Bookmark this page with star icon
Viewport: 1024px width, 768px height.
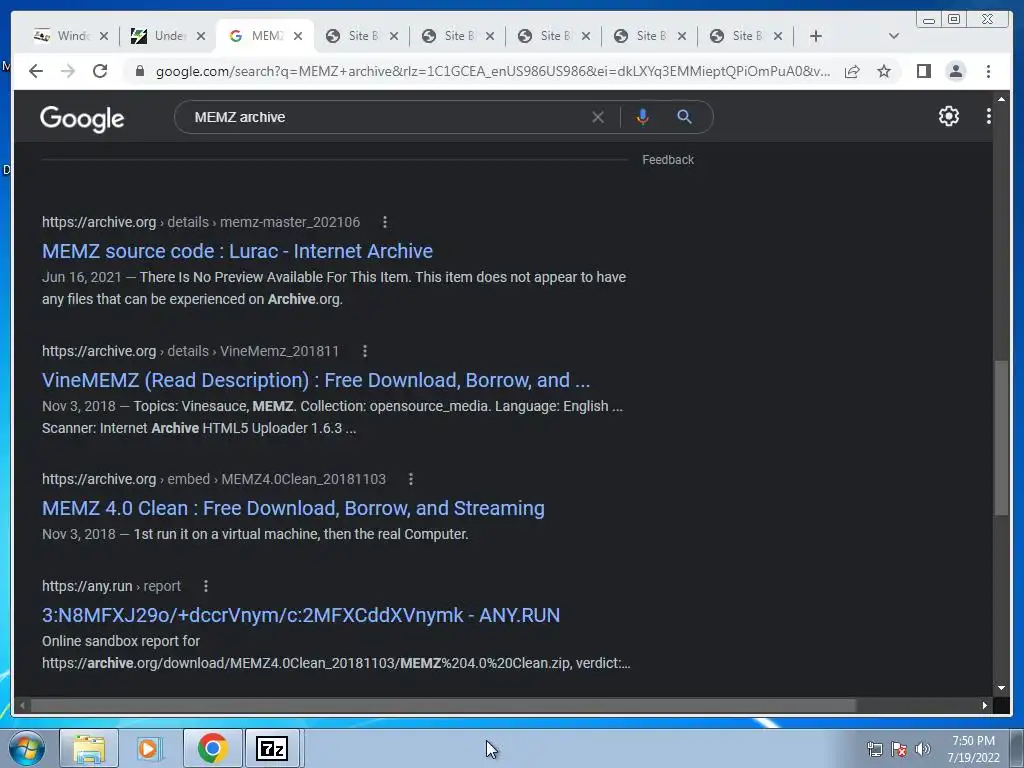click(884, 71)
